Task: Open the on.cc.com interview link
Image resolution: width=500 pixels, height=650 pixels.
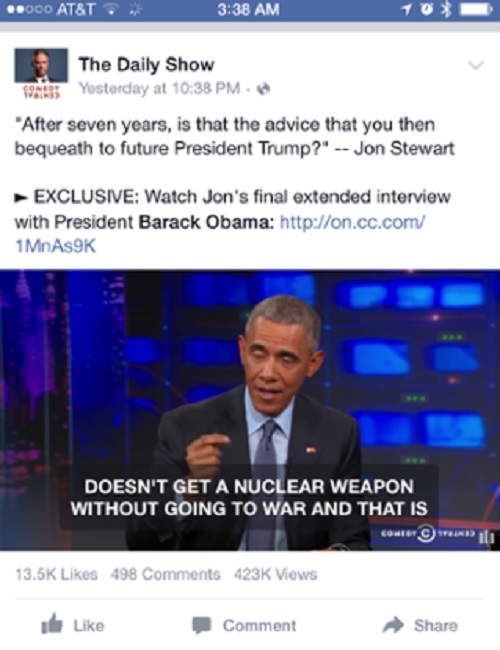Action: click(220, 234)
